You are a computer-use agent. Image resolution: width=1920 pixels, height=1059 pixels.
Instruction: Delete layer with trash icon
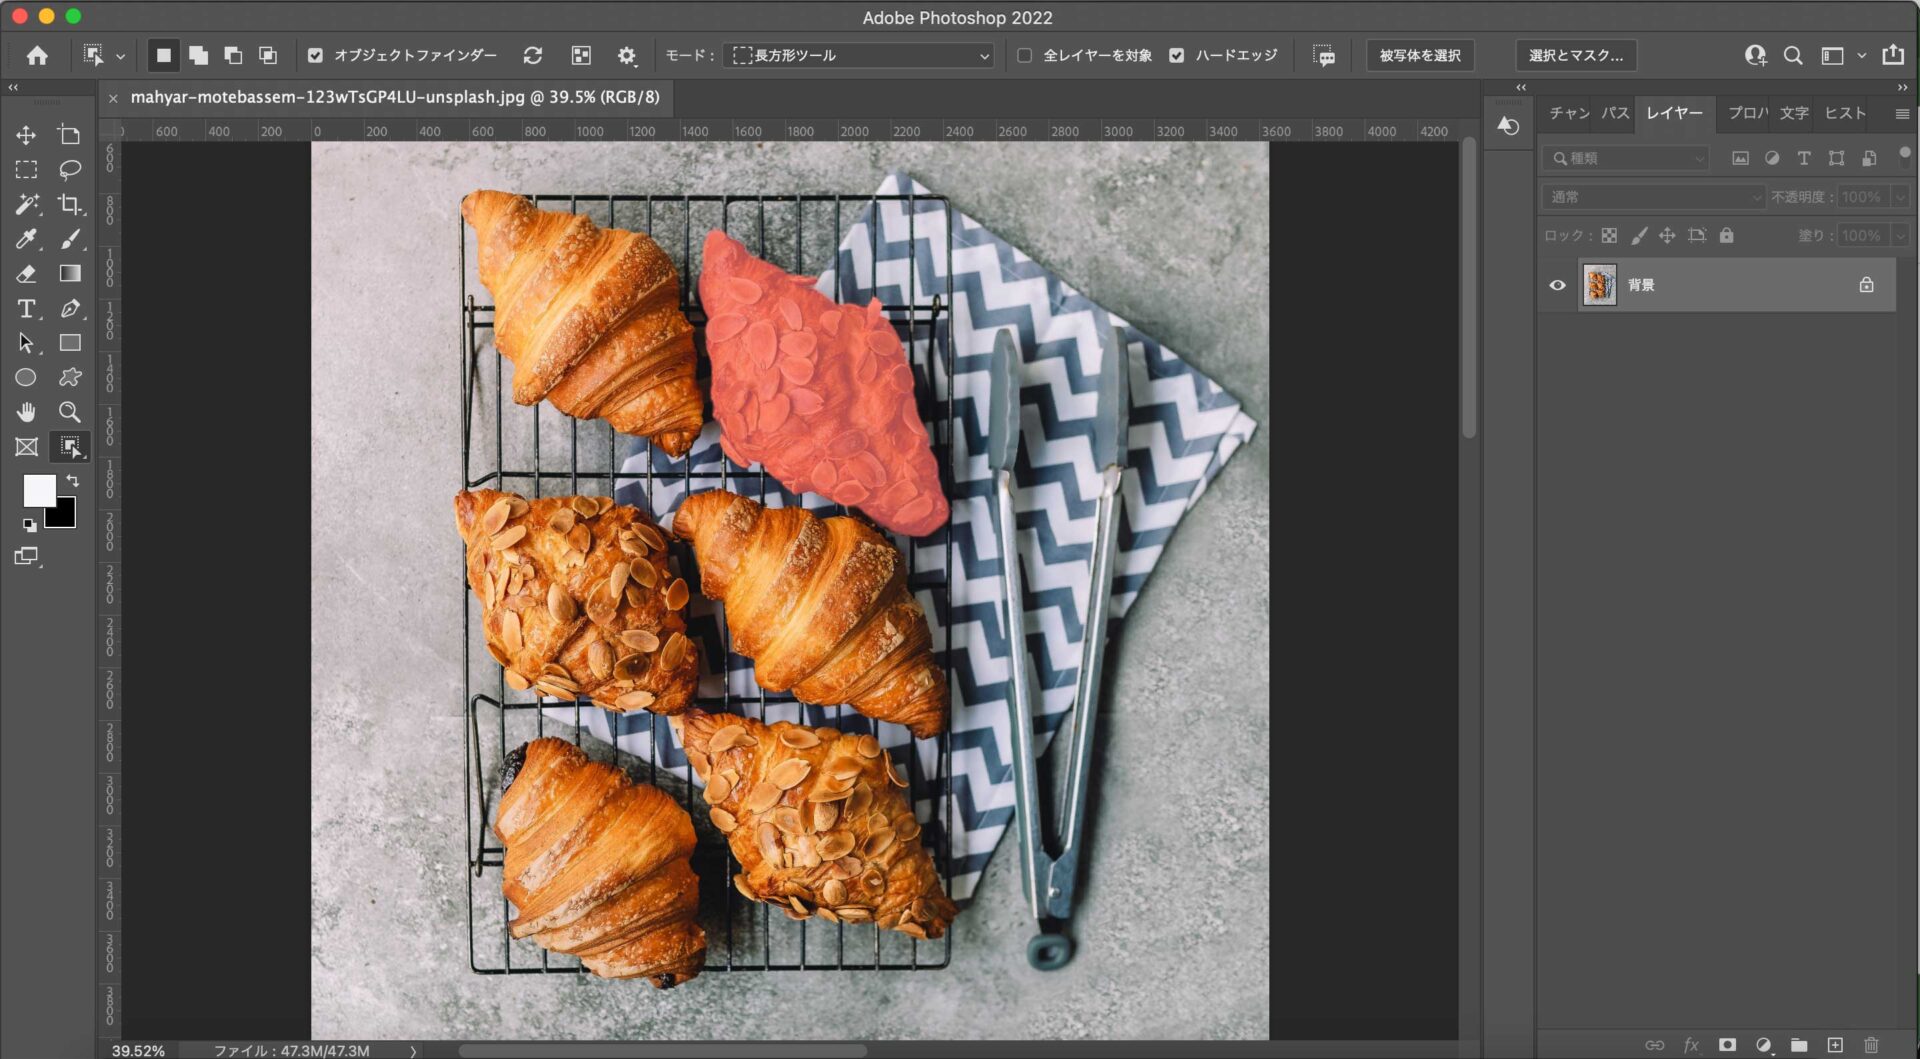coord(1871,1045)
